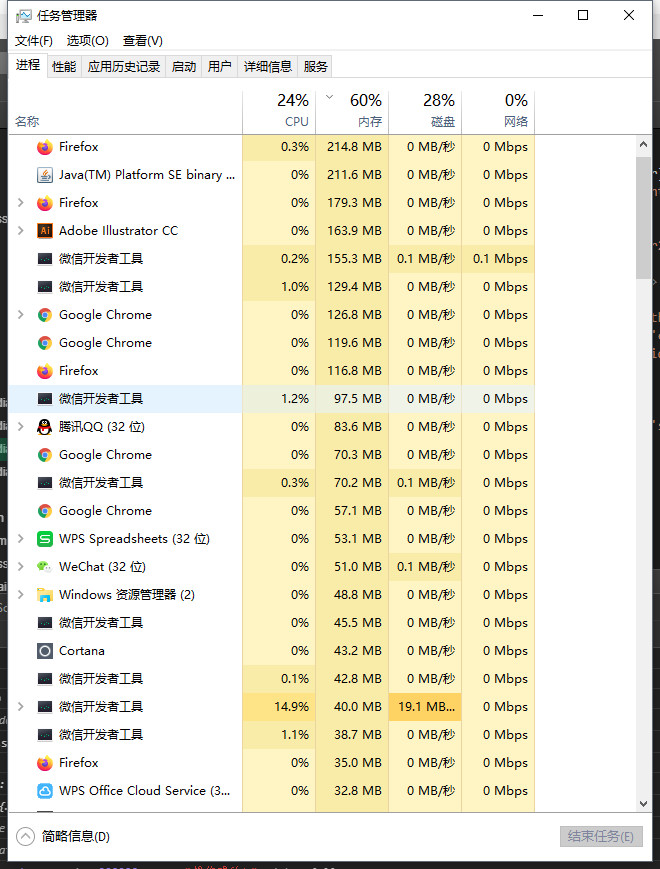
Task: Click Firefox icon in 116.8 MB row
Action: coord(45,371)
